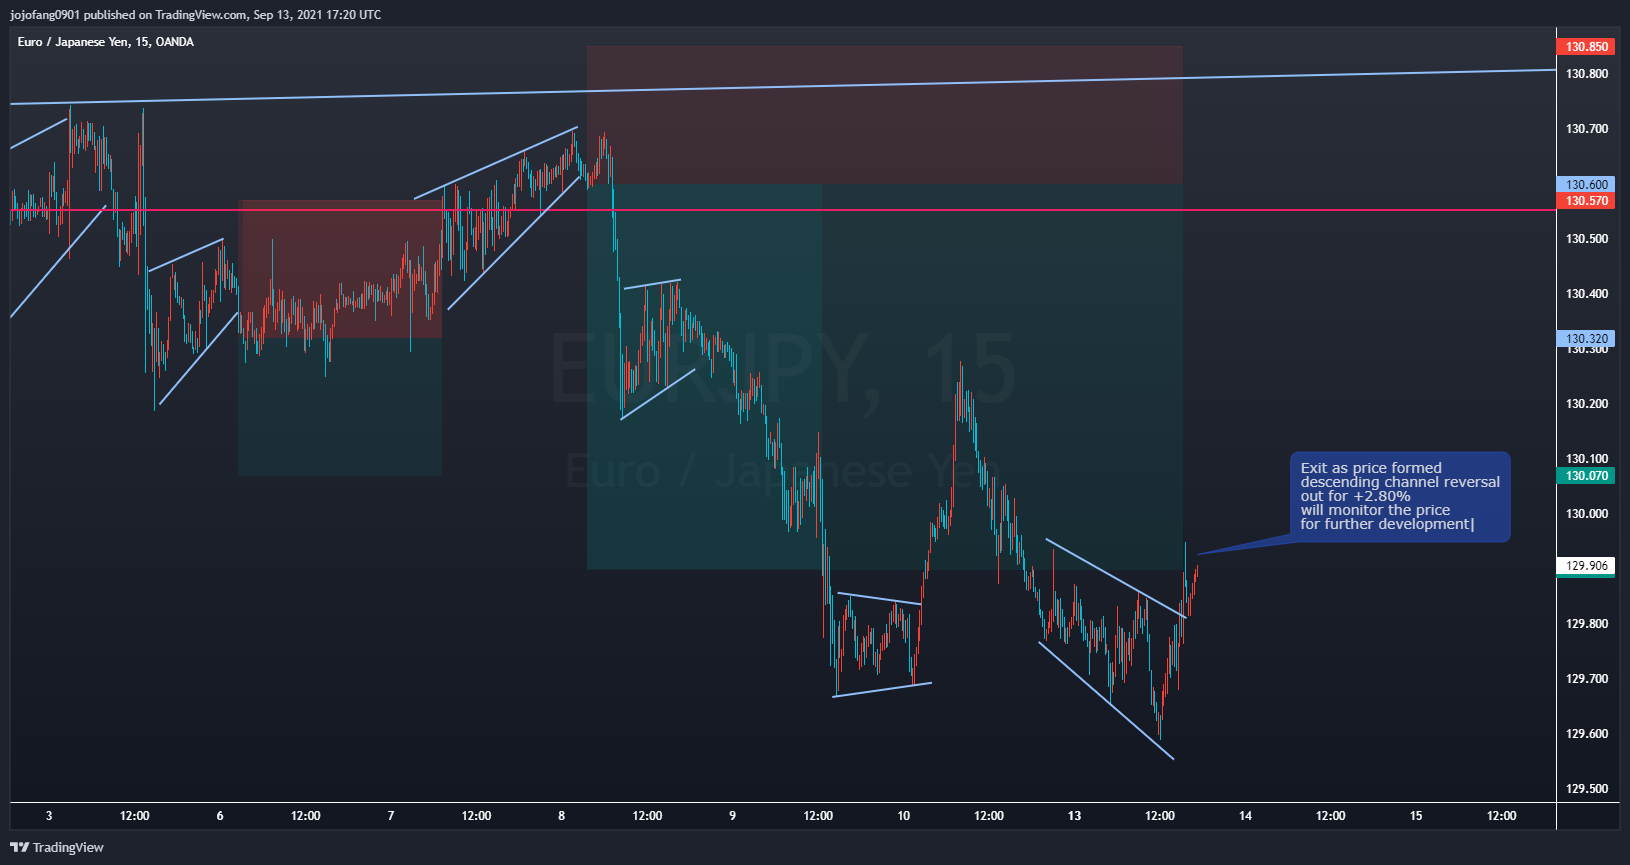1630x865 pixels.
Task: Click date label 6 on time axis
Action: tap(220, 816)
